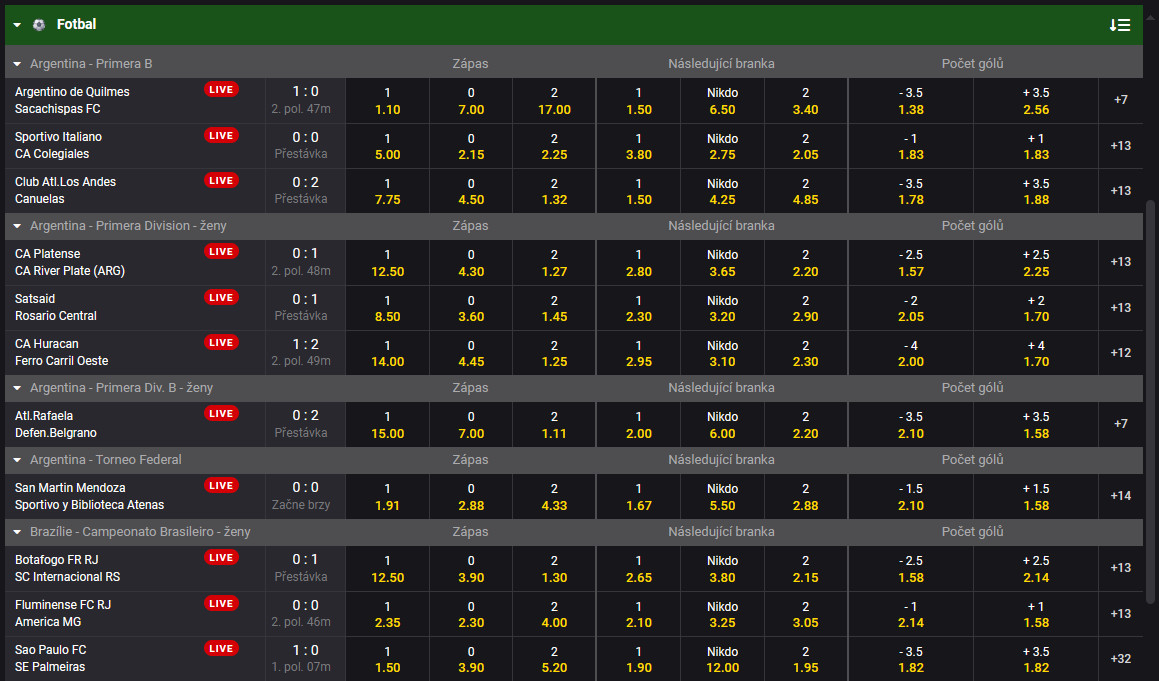Click LIVE badge for Club Atl.Los Andes match
The width and height of the screenshot is (1159, 681).
click(x=221, y=180)
